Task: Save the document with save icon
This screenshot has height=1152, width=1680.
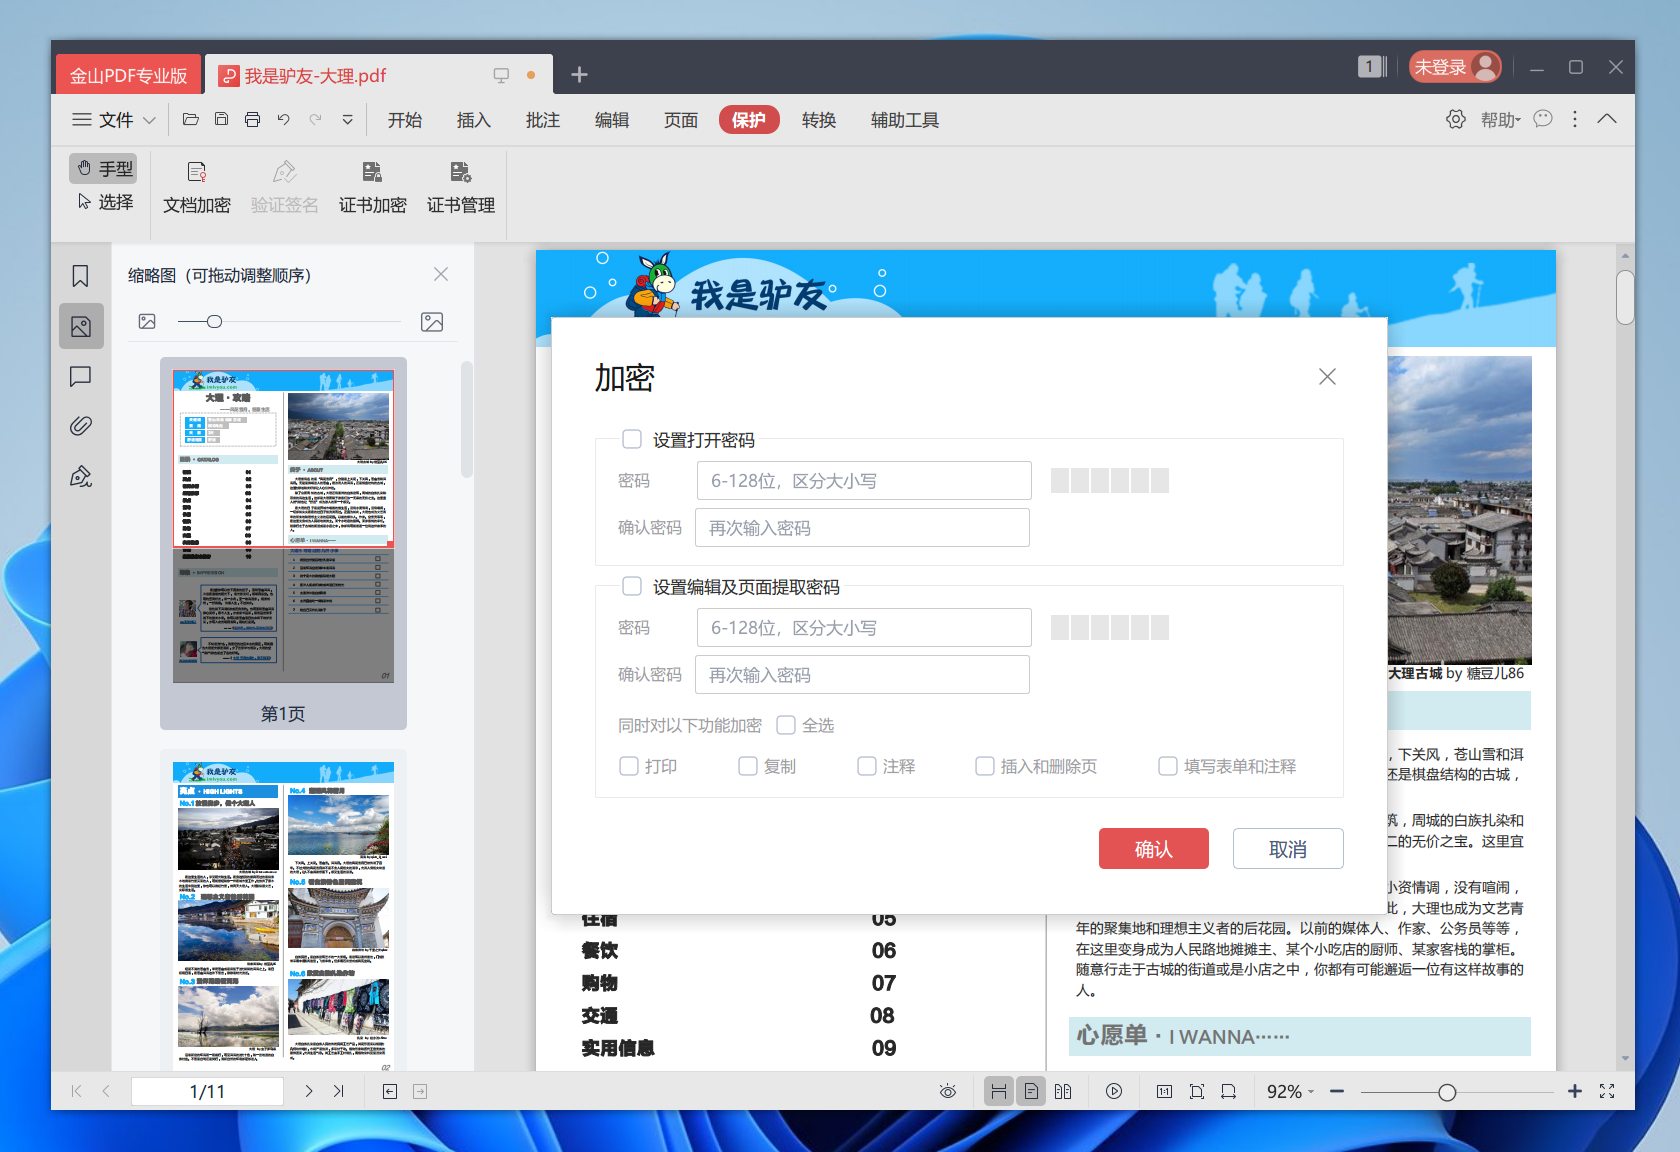Action: [221, 120]
